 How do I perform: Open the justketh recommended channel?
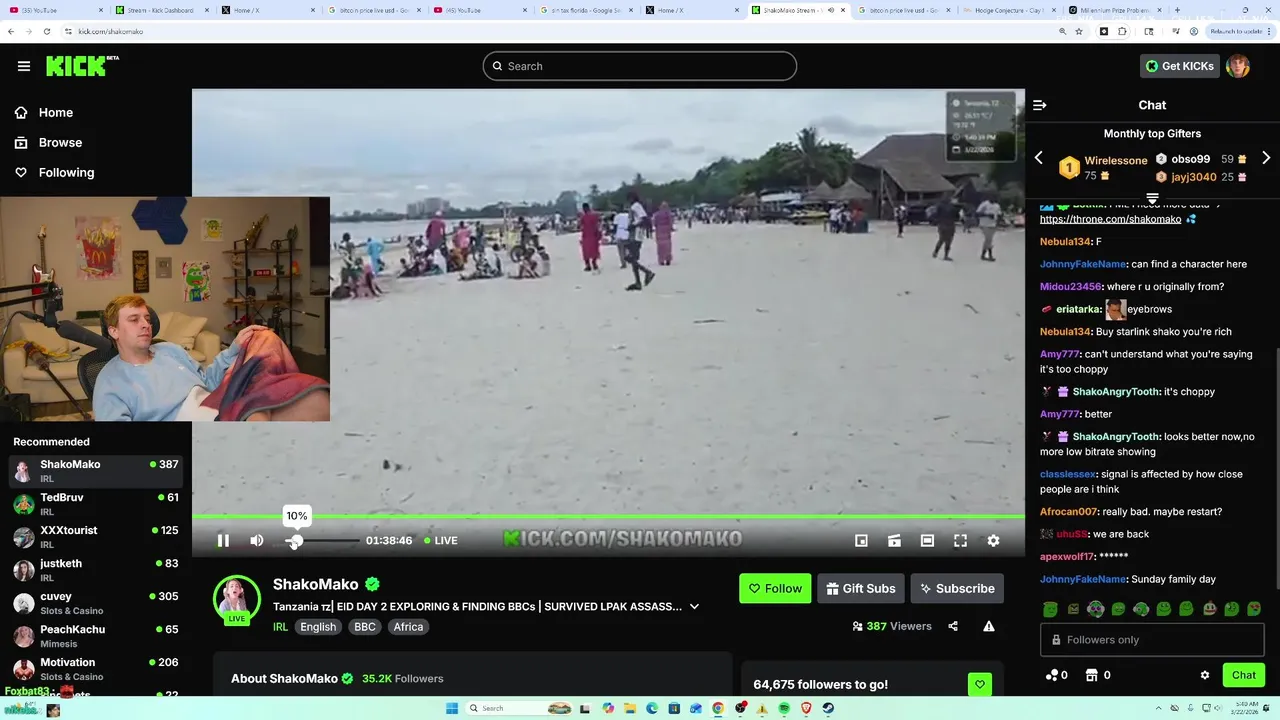point(96,570)
